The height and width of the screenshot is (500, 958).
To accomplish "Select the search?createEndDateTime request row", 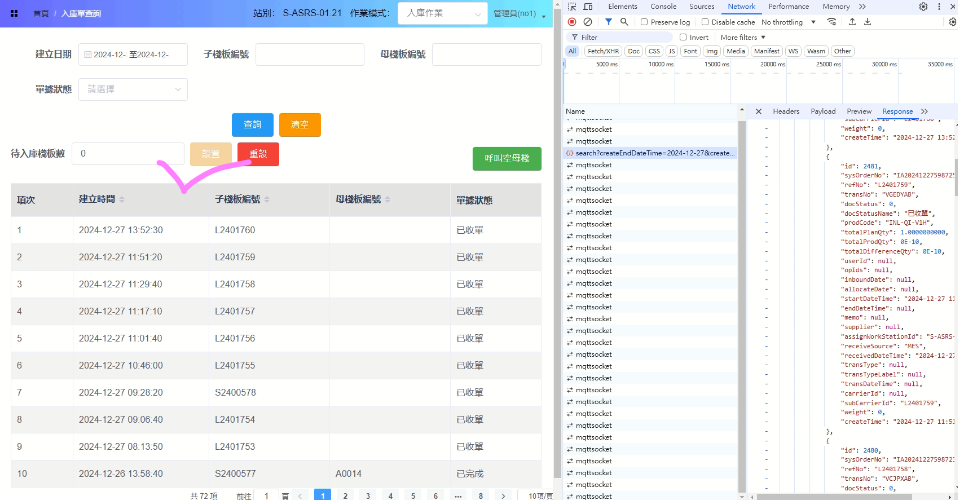I will [x=650, y=153].
